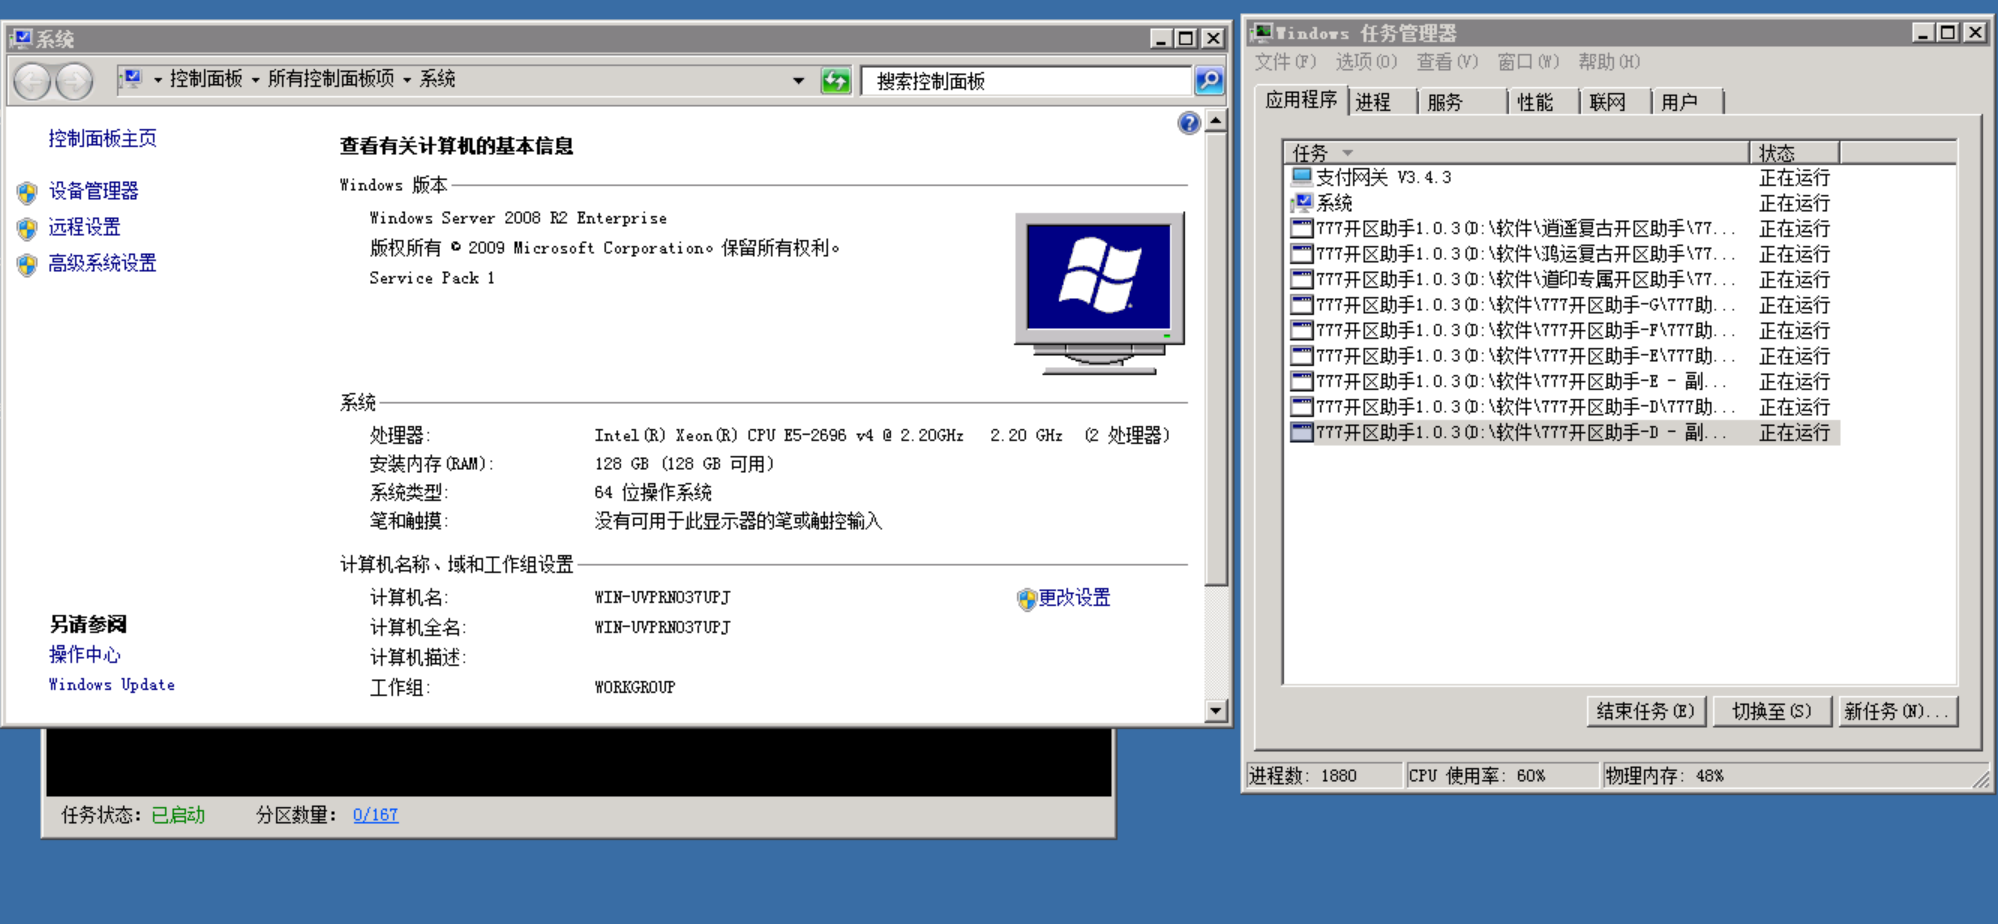Expand dropdown arrow after 控制面板 breadcrumb
This screenshot has width=1998, height=924.
256,79
